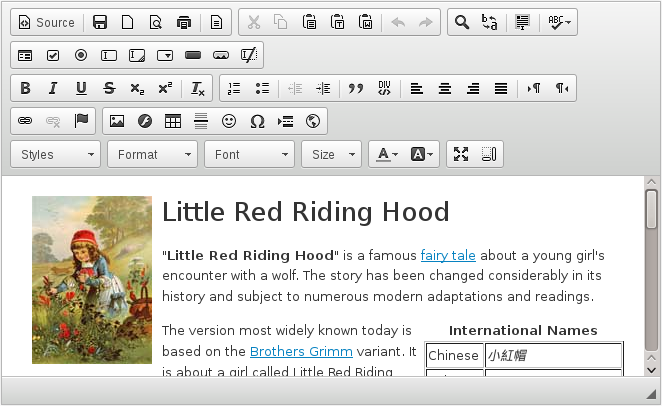Insert special character with Omega icon

tap(257, 121)
